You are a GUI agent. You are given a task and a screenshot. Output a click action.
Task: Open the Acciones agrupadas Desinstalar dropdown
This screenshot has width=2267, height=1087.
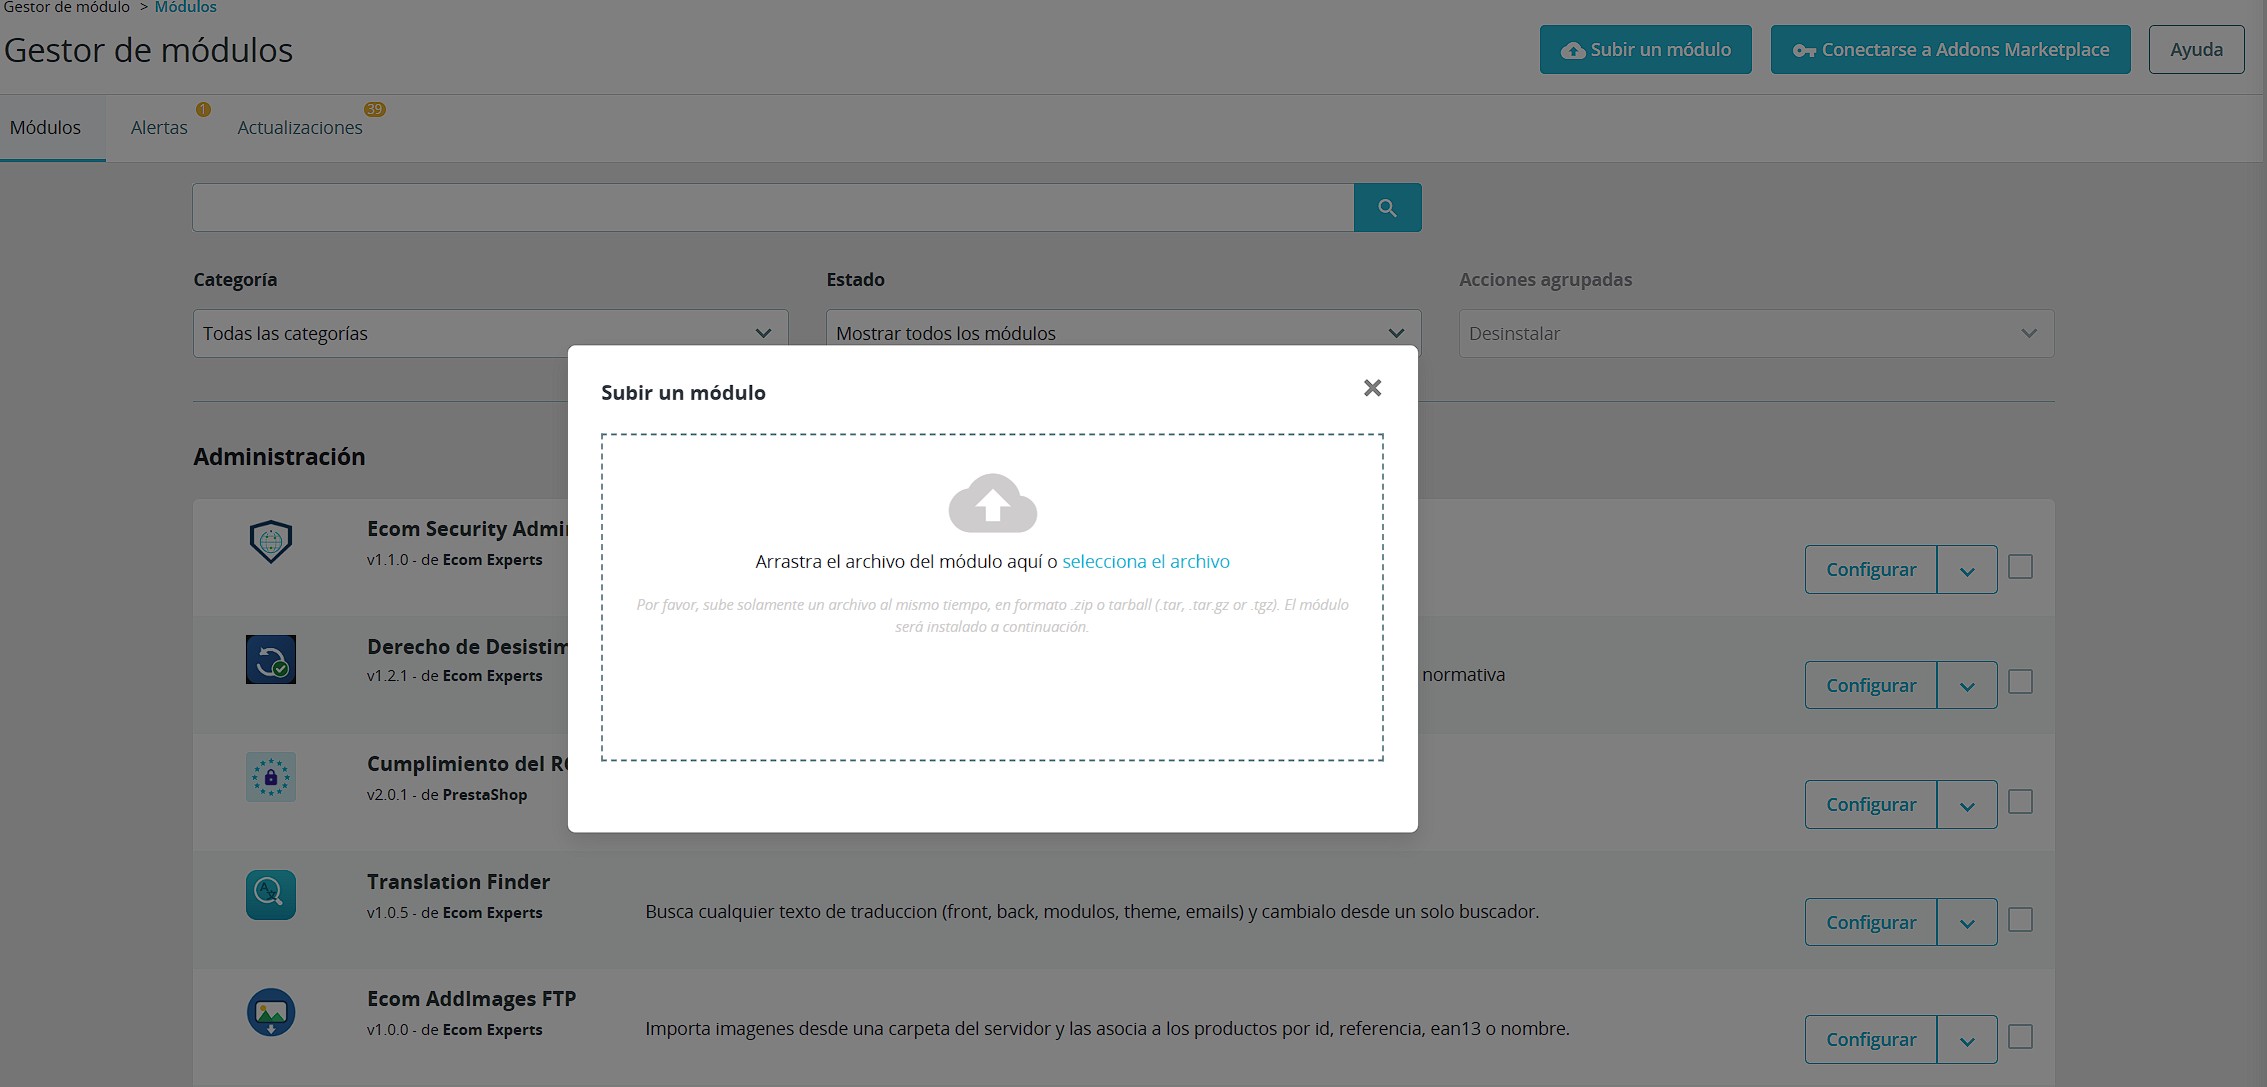coord(1756,333)
